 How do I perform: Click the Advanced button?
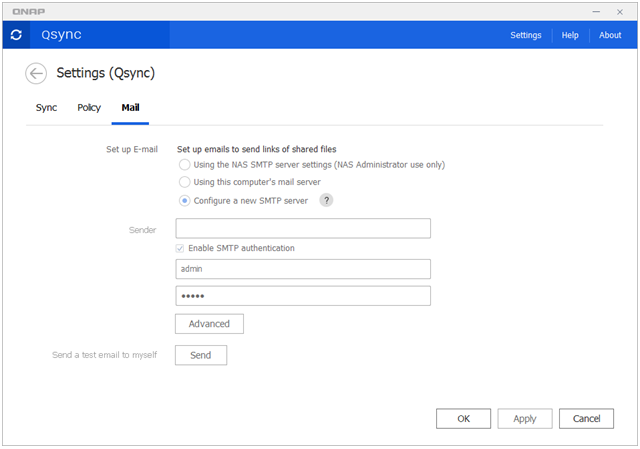[x=209, y=324]
